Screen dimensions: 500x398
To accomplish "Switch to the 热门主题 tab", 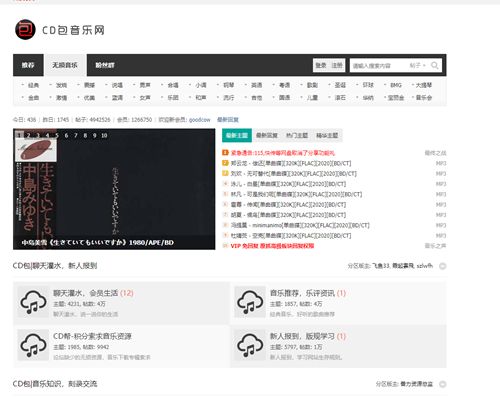I will pyautogui.click(x=297, y=135).
